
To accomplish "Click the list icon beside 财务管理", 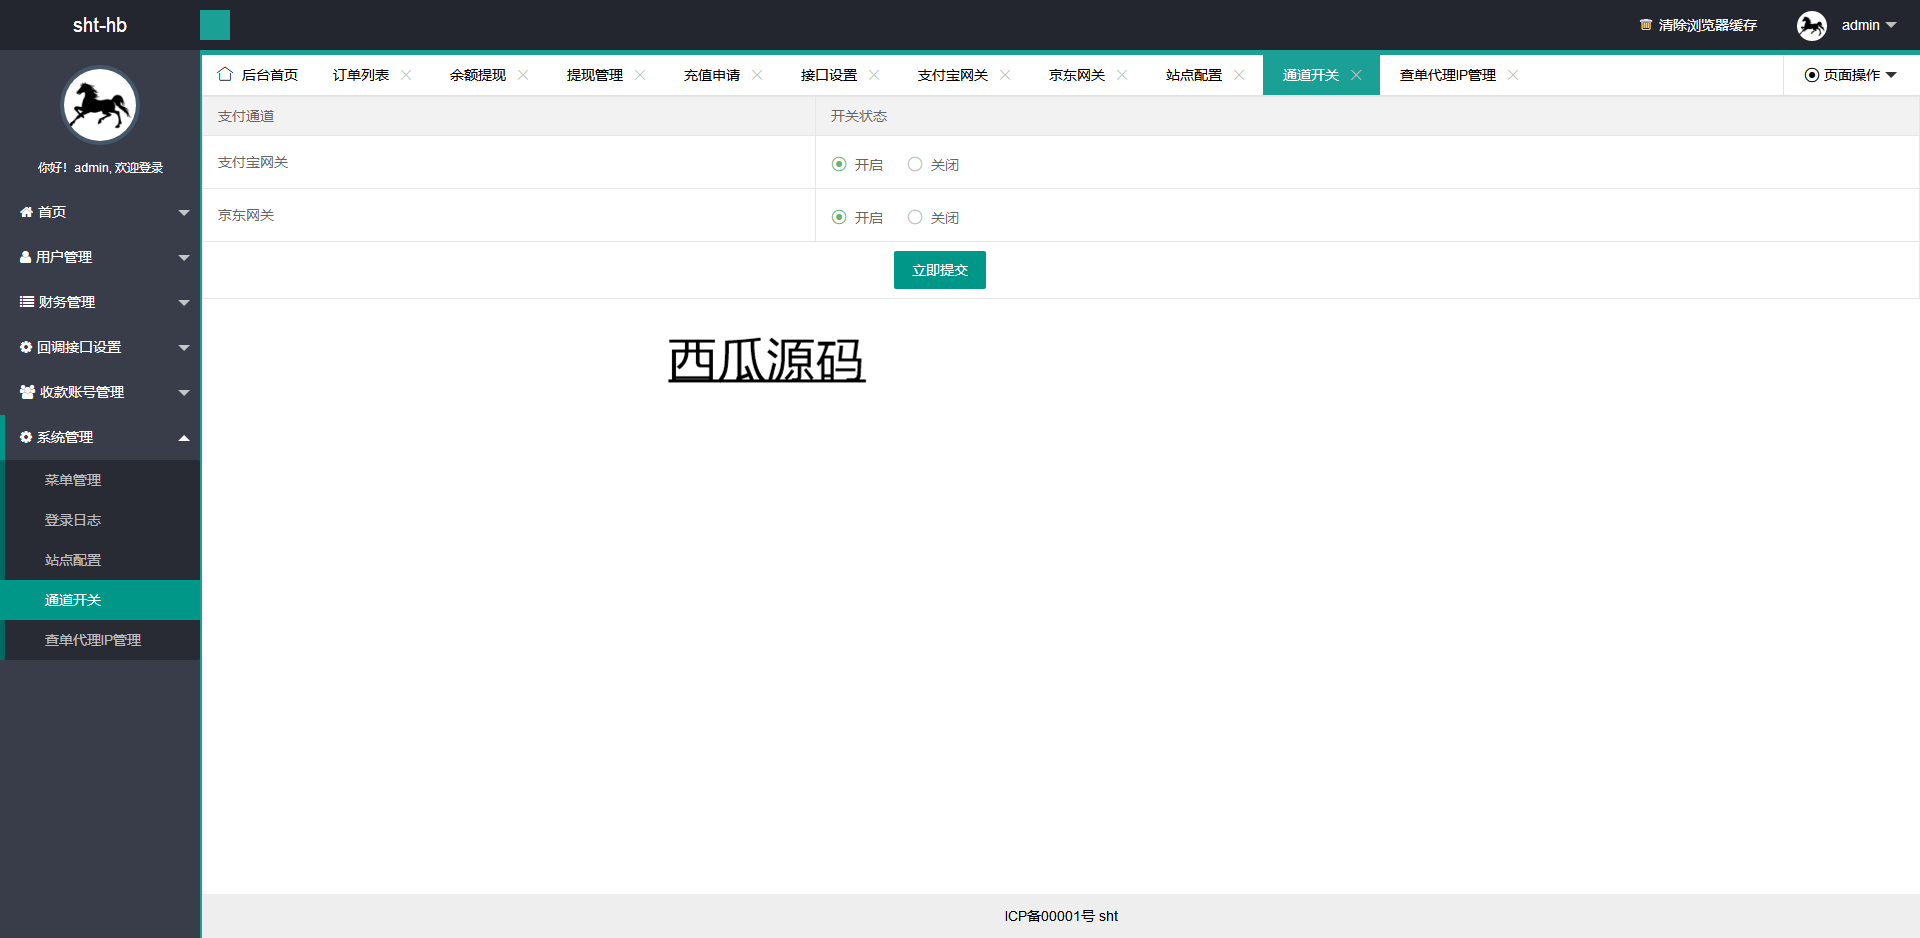I will pos(27,302).
